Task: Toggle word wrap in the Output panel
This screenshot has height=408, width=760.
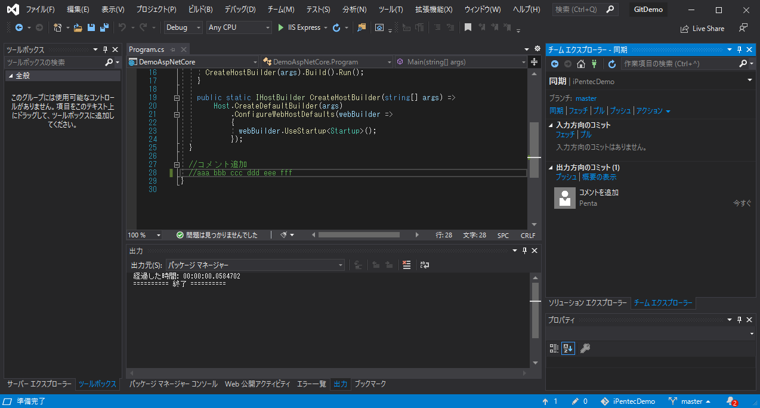Action: [x=424, y=265]
